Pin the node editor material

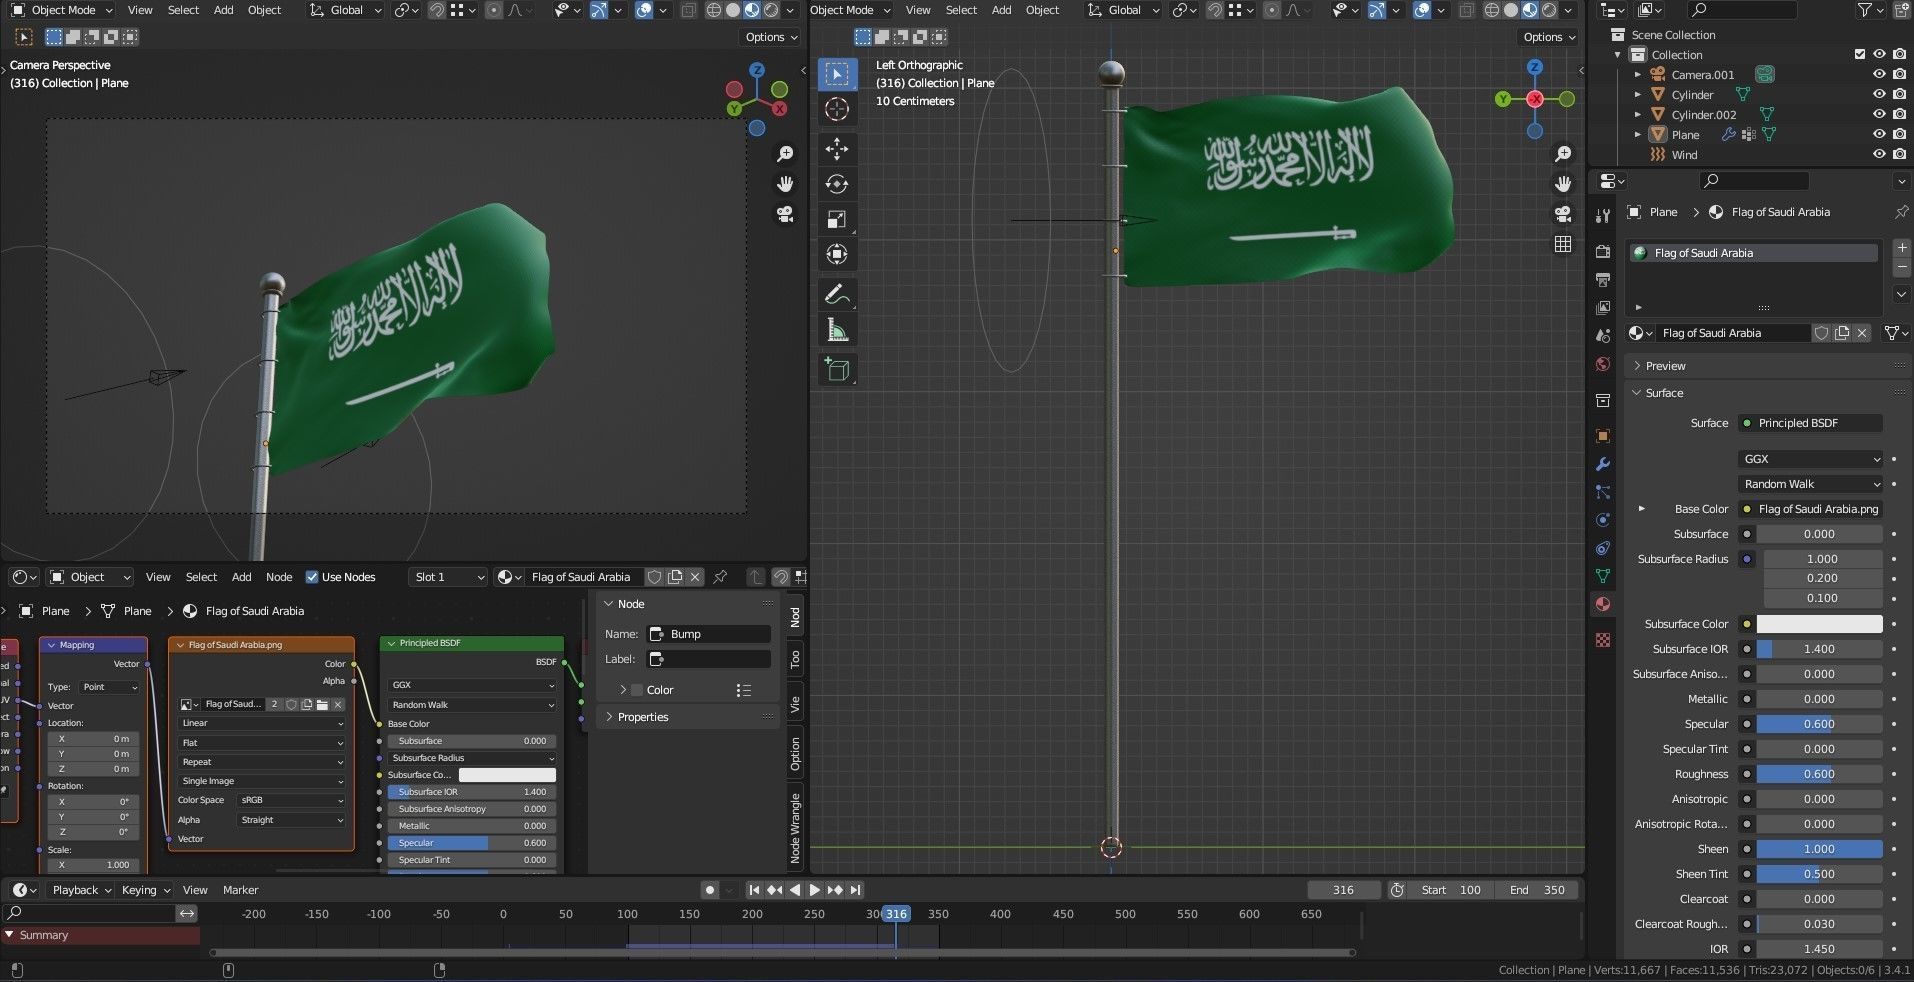tap(720, 577)
